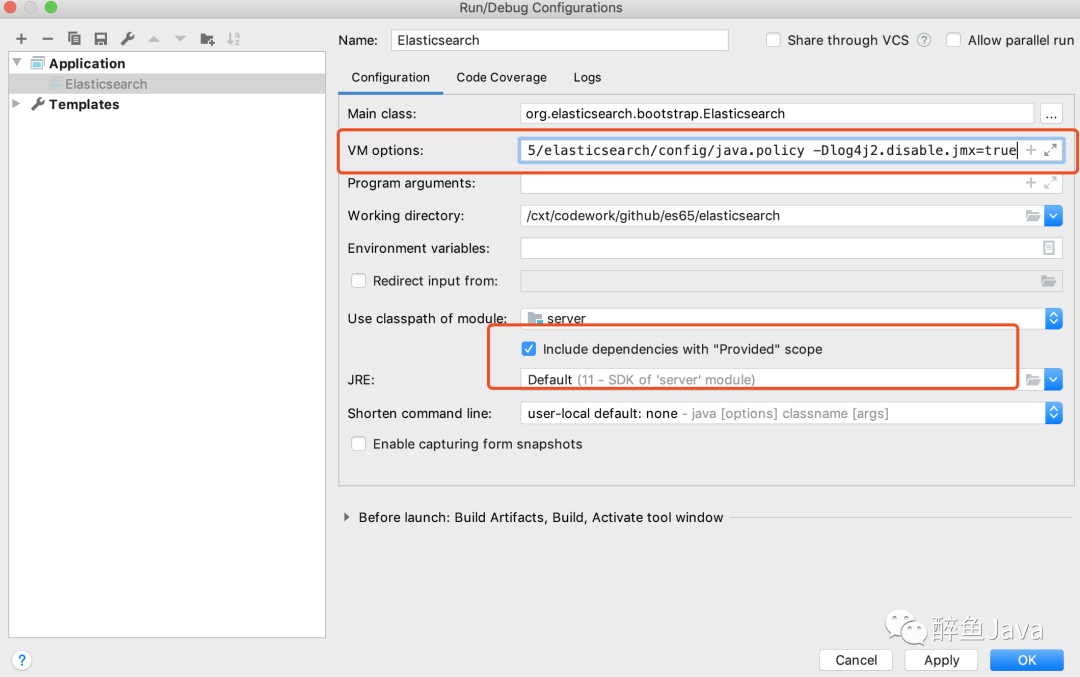Click into the Name field
1080x677 pixels.
559,40
